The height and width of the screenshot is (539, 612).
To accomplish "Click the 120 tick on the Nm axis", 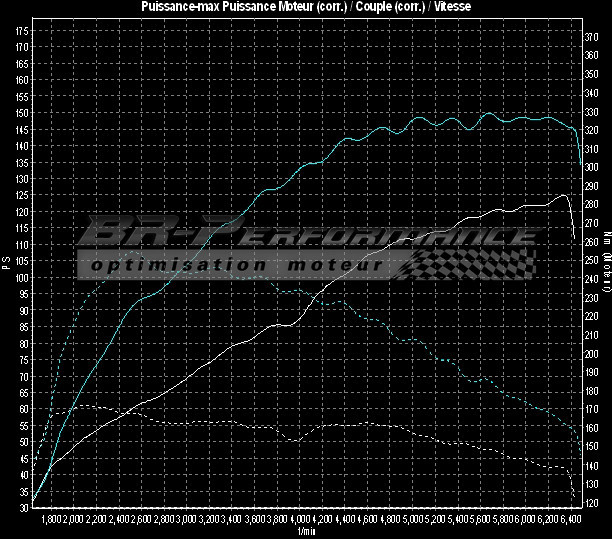I will [x=592, y=503].
